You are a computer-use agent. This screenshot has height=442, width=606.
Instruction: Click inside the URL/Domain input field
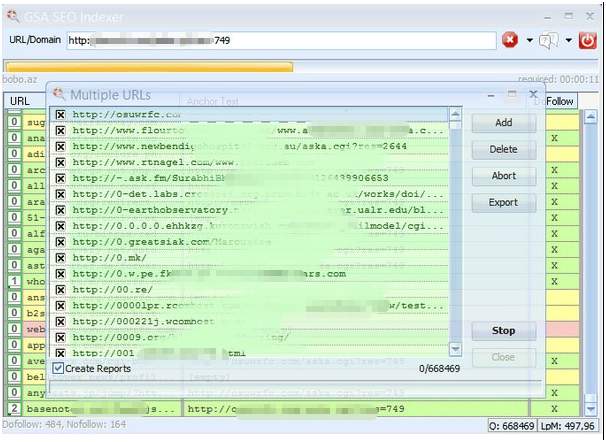280,41
